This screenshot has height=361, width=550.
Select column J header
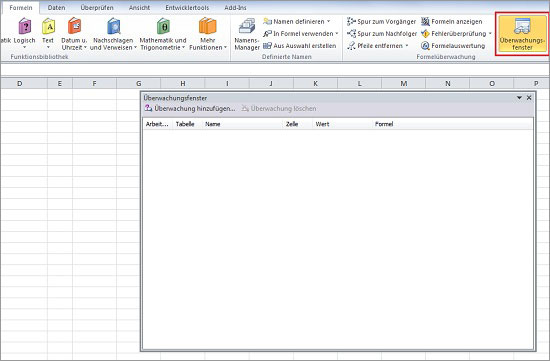(271, 83)
